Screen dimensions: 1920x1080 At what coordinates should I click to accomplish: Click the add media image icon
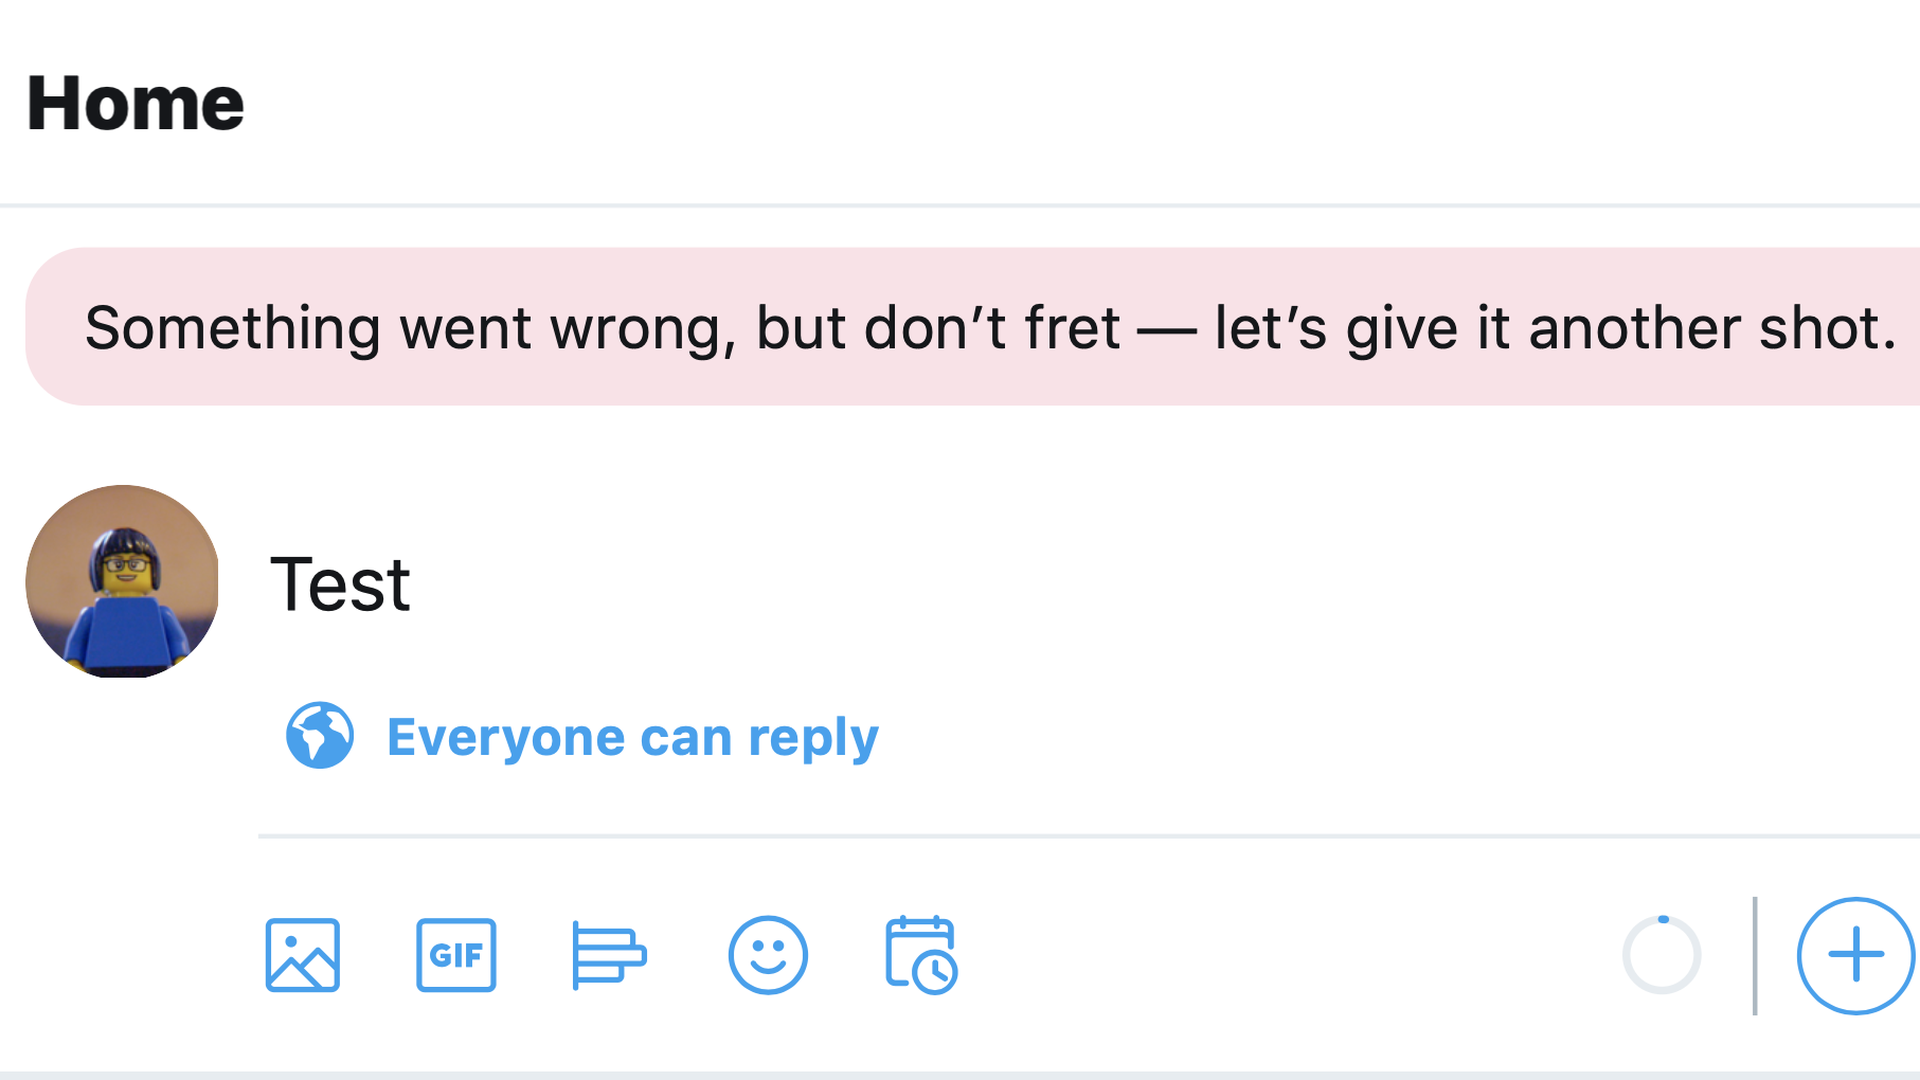tap(302, 955)
